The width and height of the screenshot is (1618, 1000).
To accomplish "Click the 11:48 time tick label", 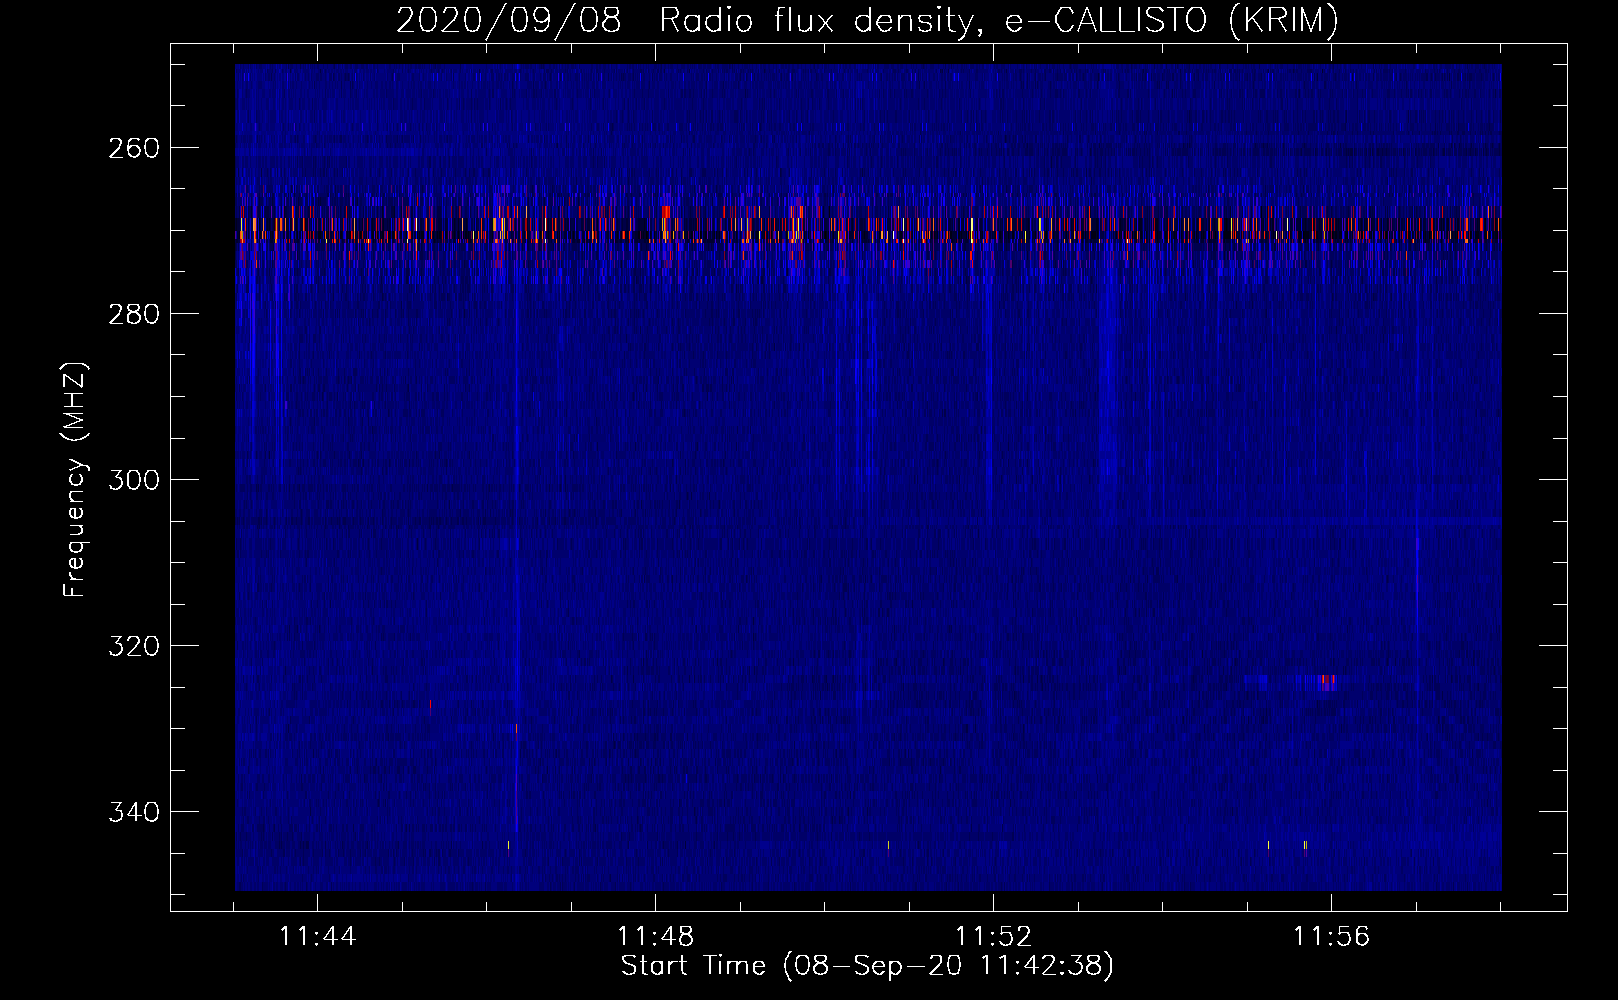I will 655,937.
